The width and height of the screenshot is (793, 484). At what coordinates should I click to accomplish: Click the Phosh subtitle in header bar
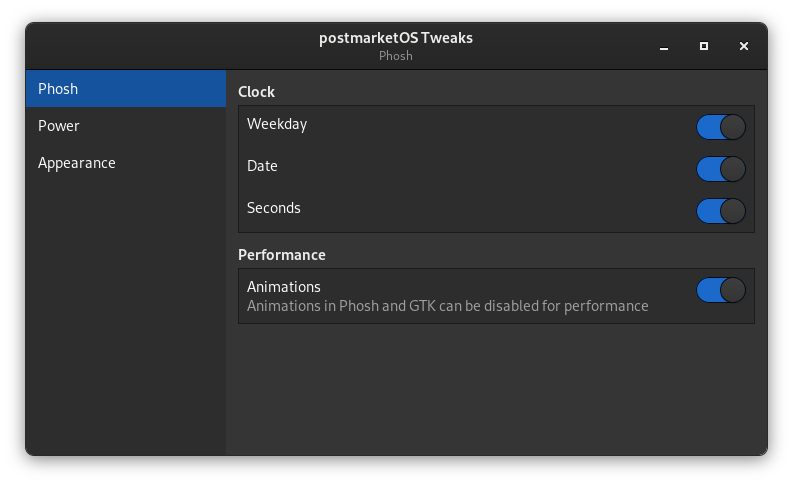click(396, 56)
